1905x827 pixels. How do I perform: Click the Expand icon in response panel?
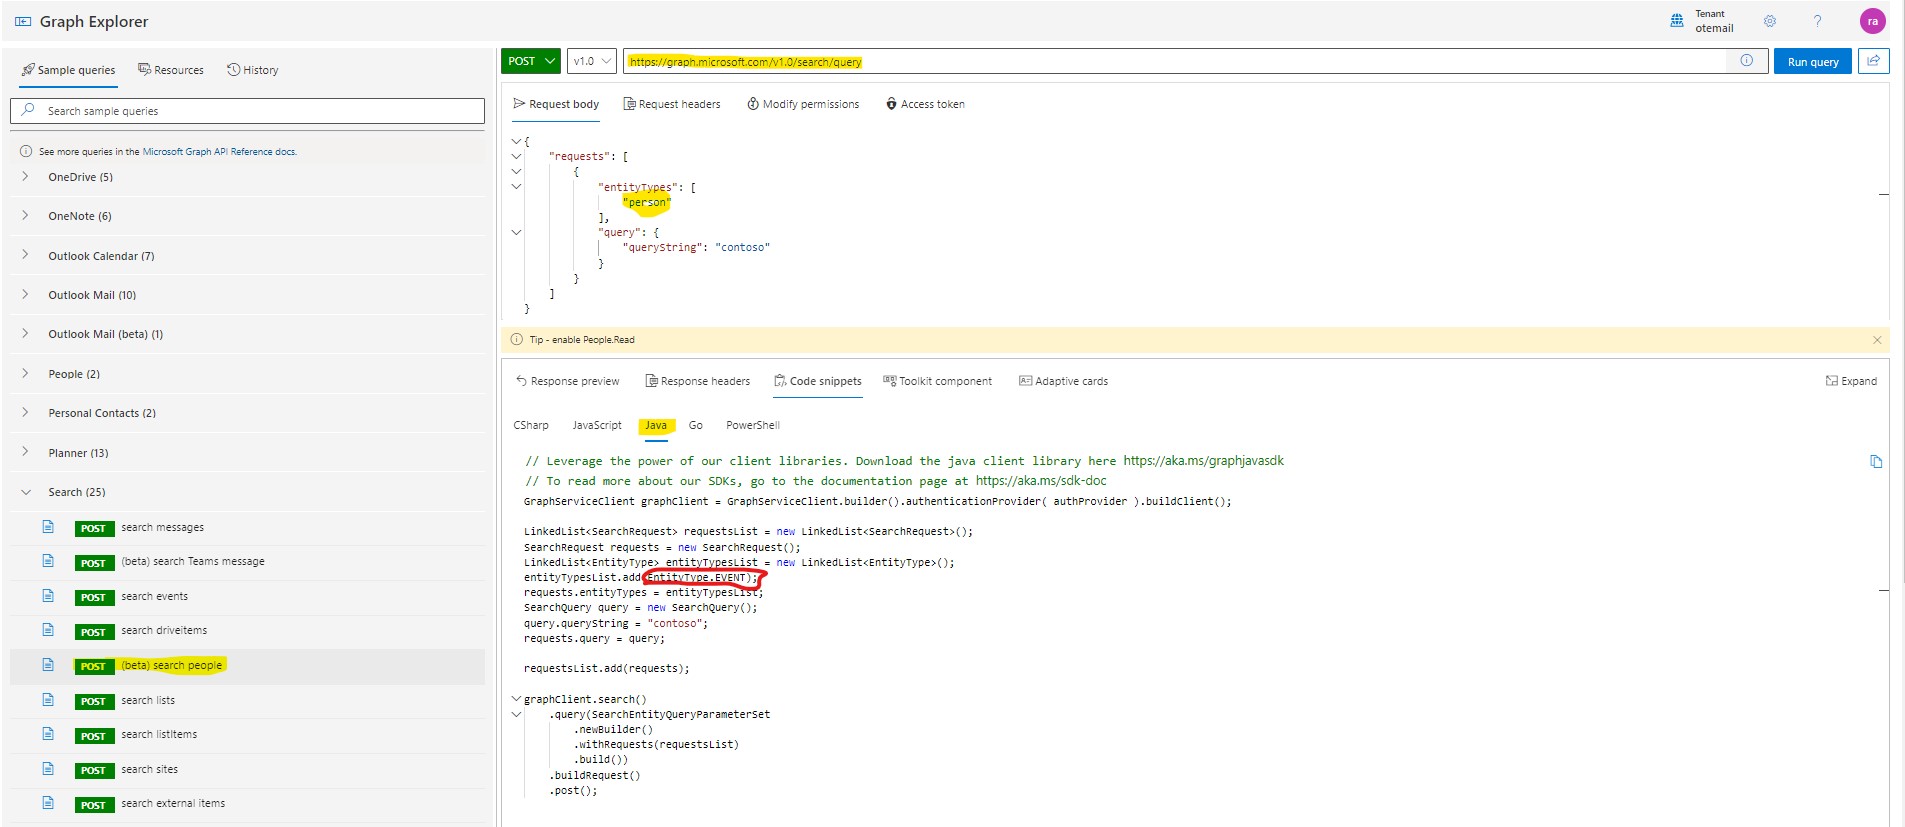pos(1831,381)
